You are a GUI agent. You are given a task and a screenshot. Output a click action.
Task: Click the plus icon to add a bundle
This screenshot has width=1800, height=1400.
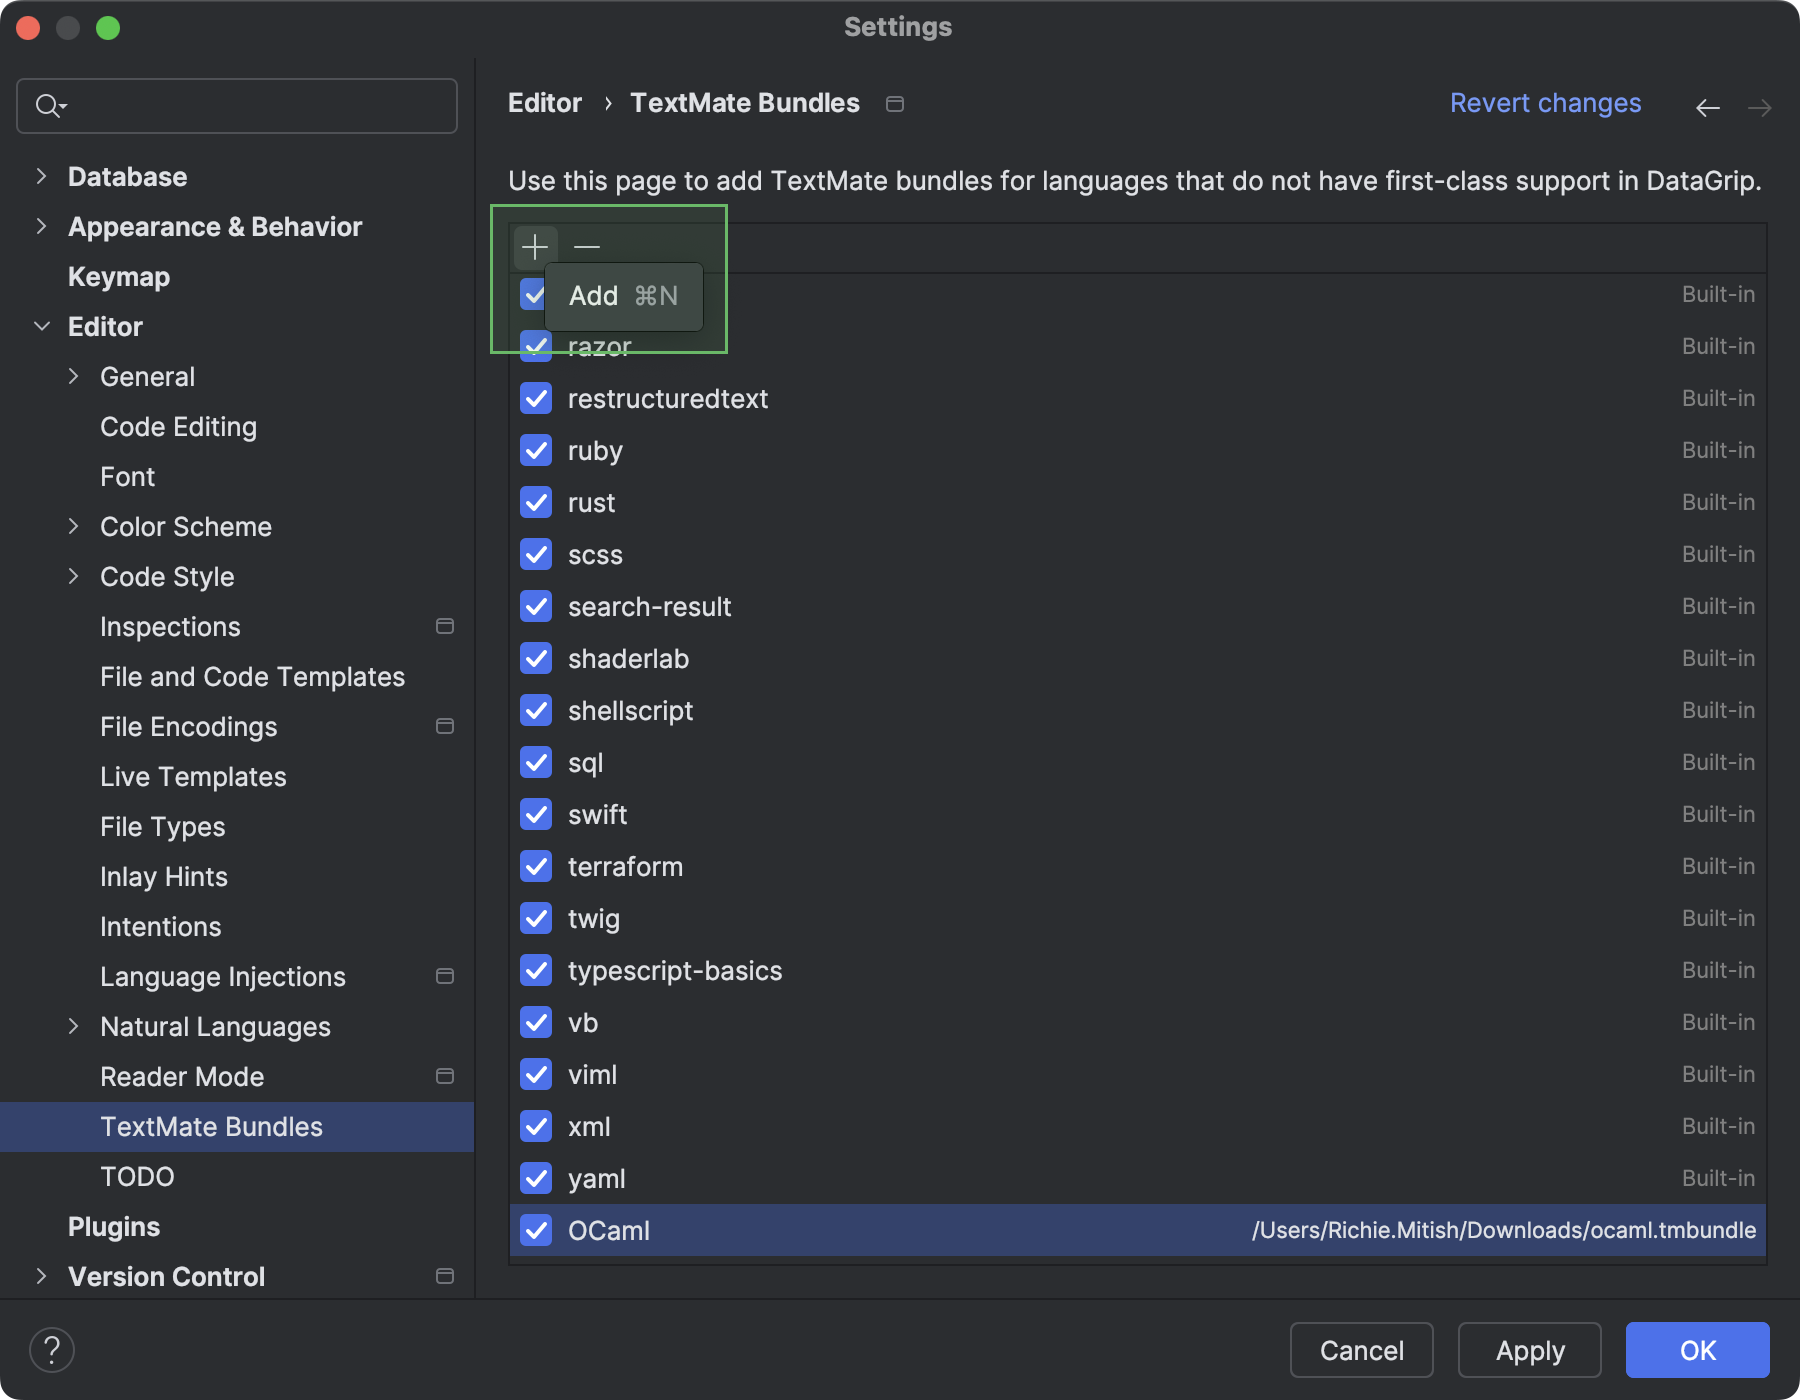click(x=536, y=246)
